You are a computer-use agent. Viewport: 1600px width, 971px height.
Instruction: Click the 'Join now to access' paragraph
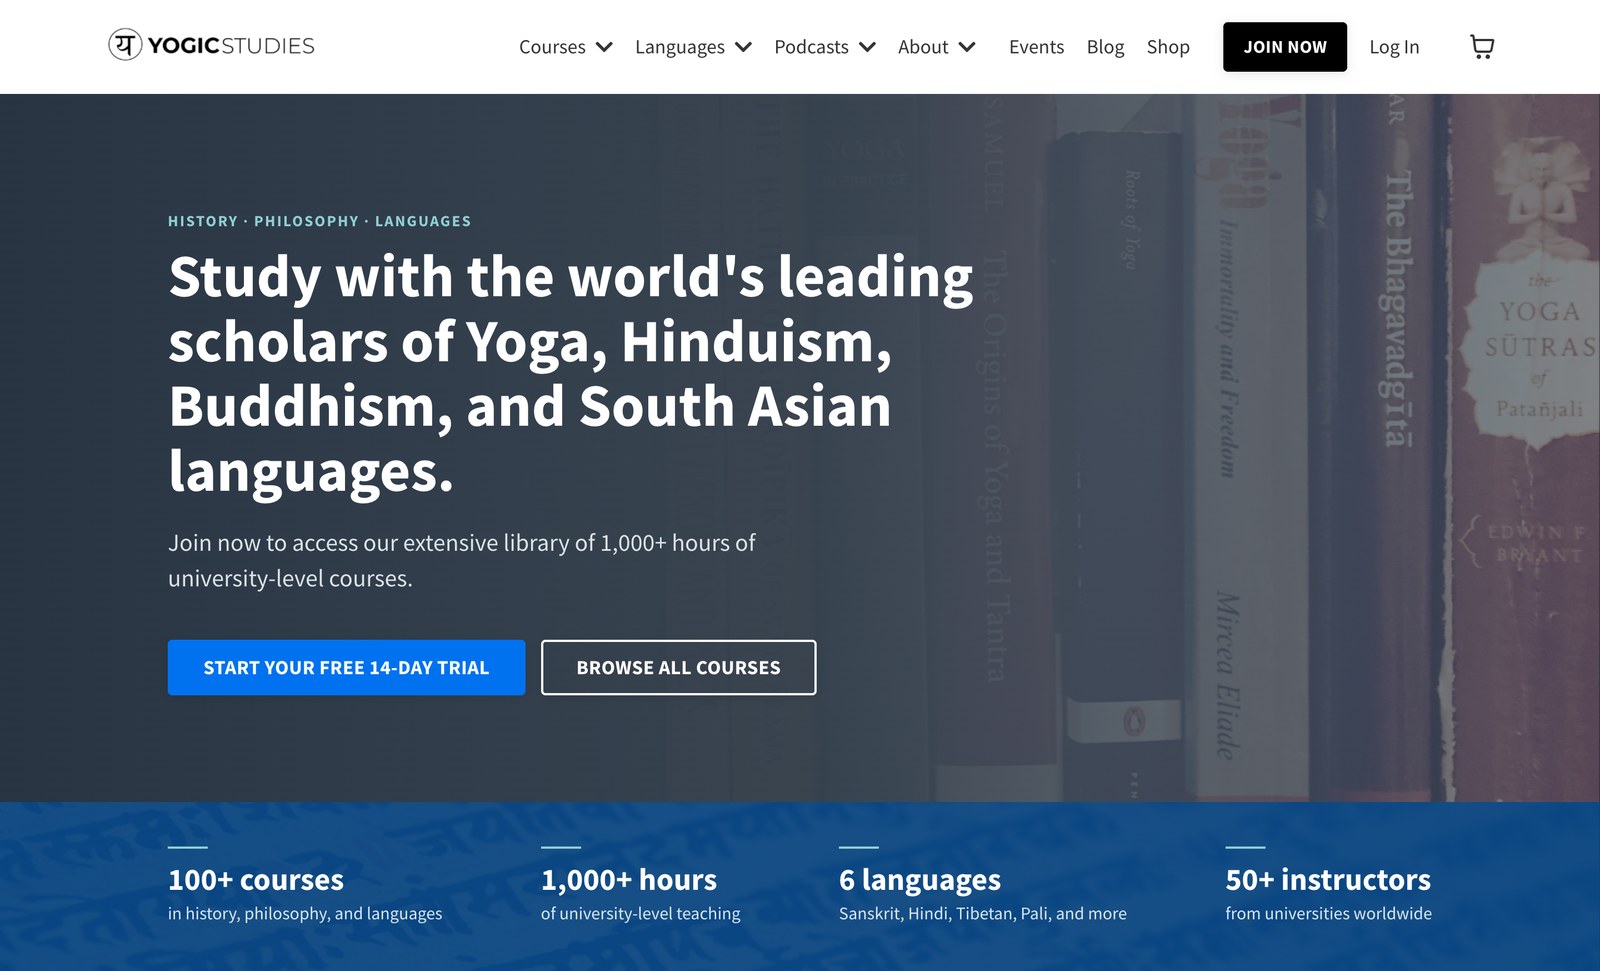pos(462,560)
